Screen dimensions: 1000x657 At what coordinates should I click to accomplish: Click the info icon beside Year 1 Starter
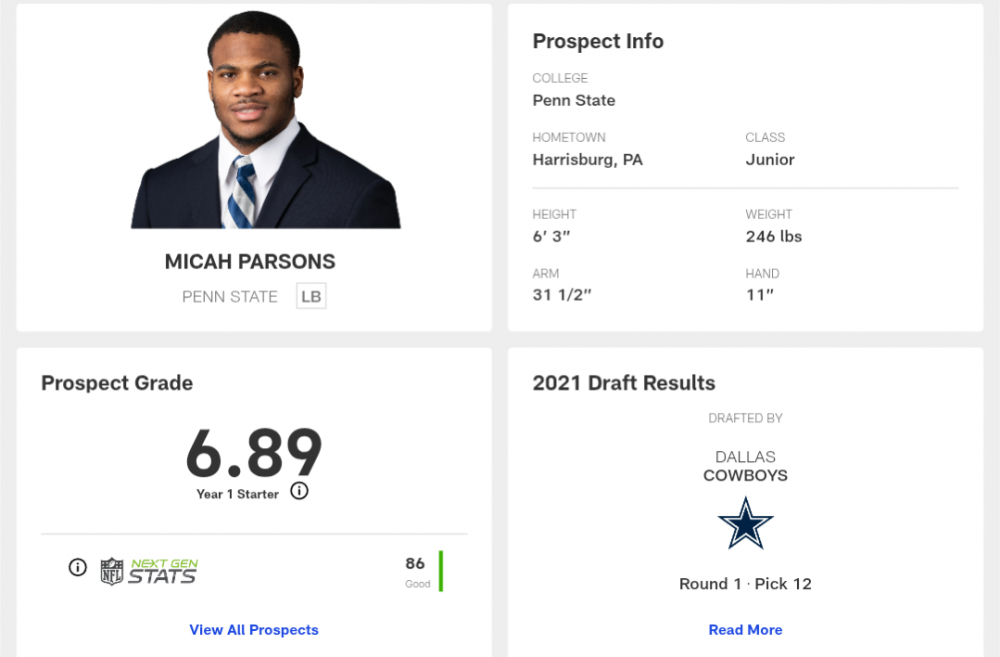(x=299, y=491)
